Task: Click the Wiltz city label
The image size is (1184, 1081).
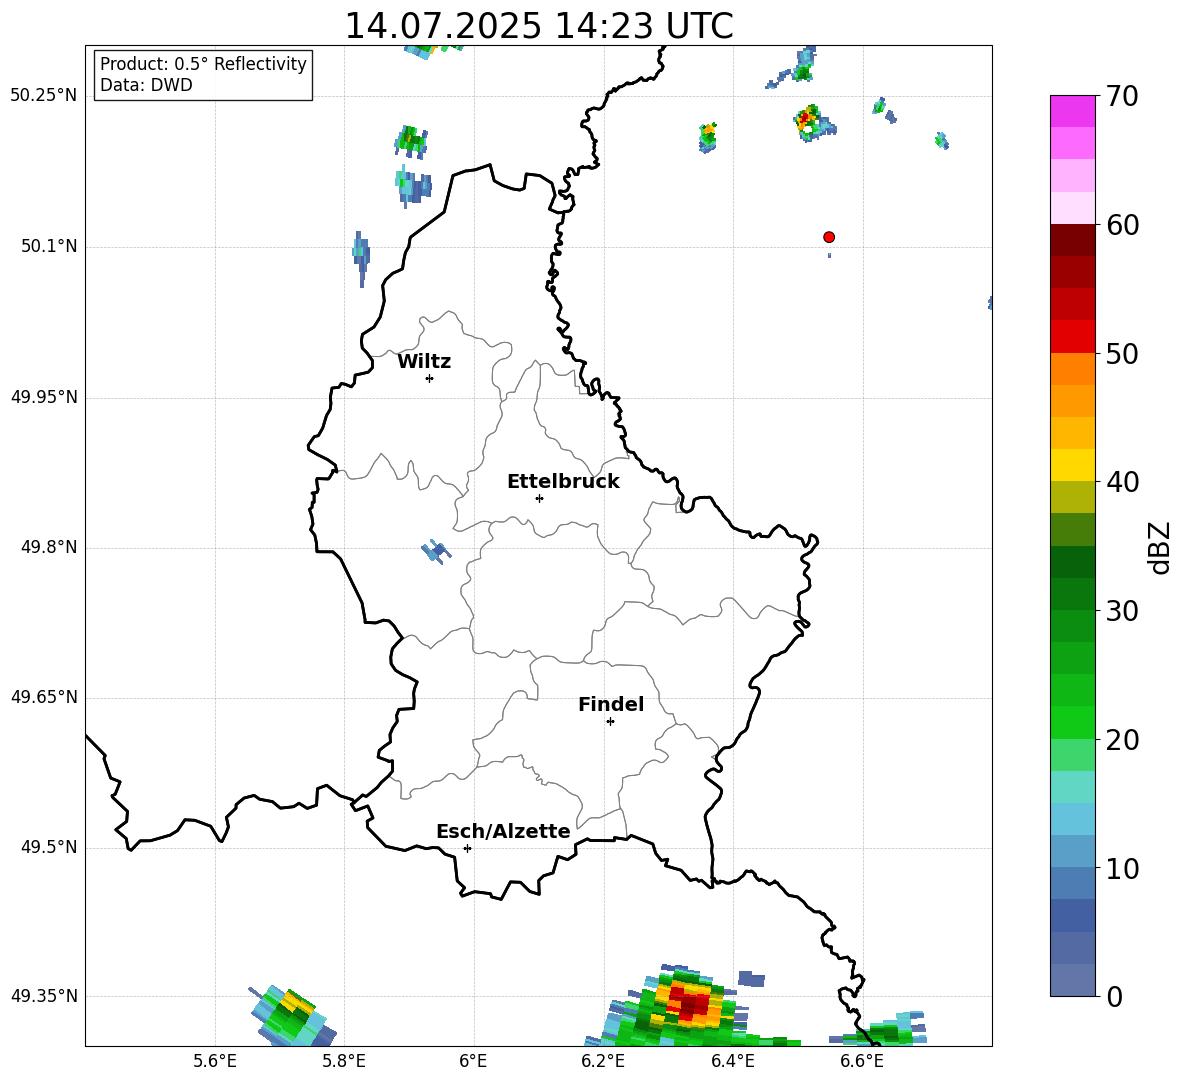Action: [x=424, y=362]
